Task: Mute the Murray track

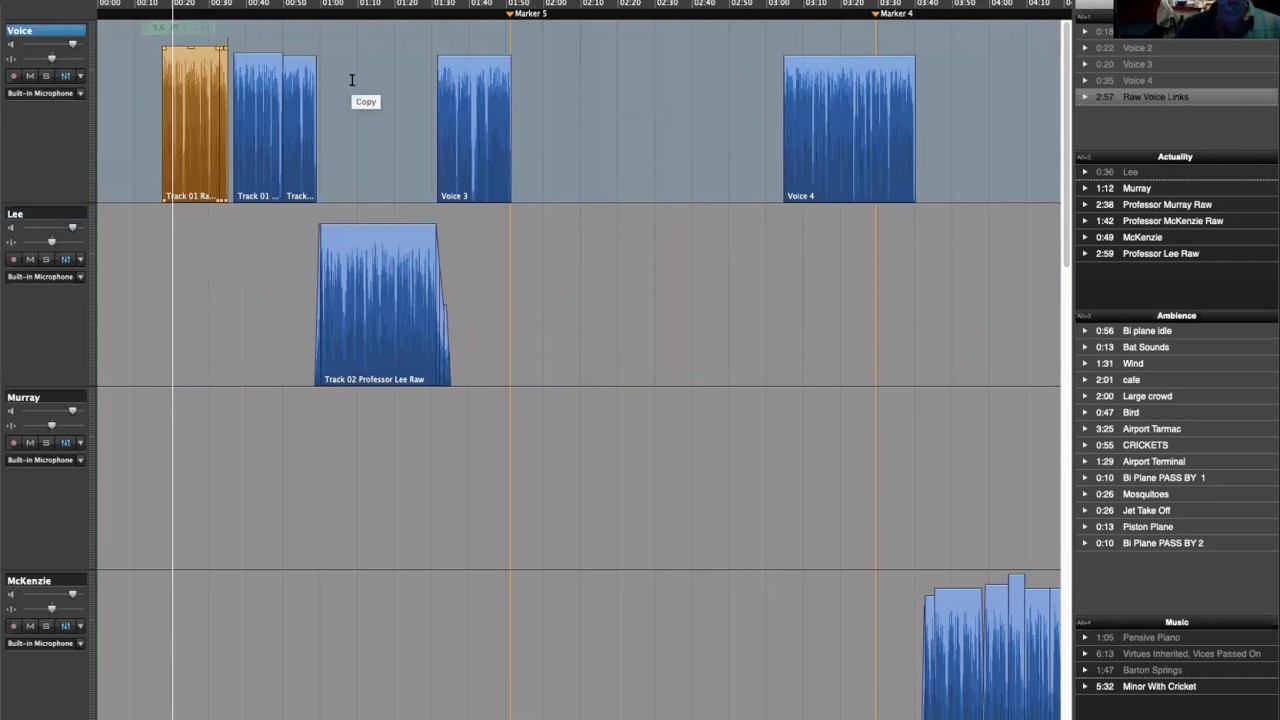Action: point(30,442)
